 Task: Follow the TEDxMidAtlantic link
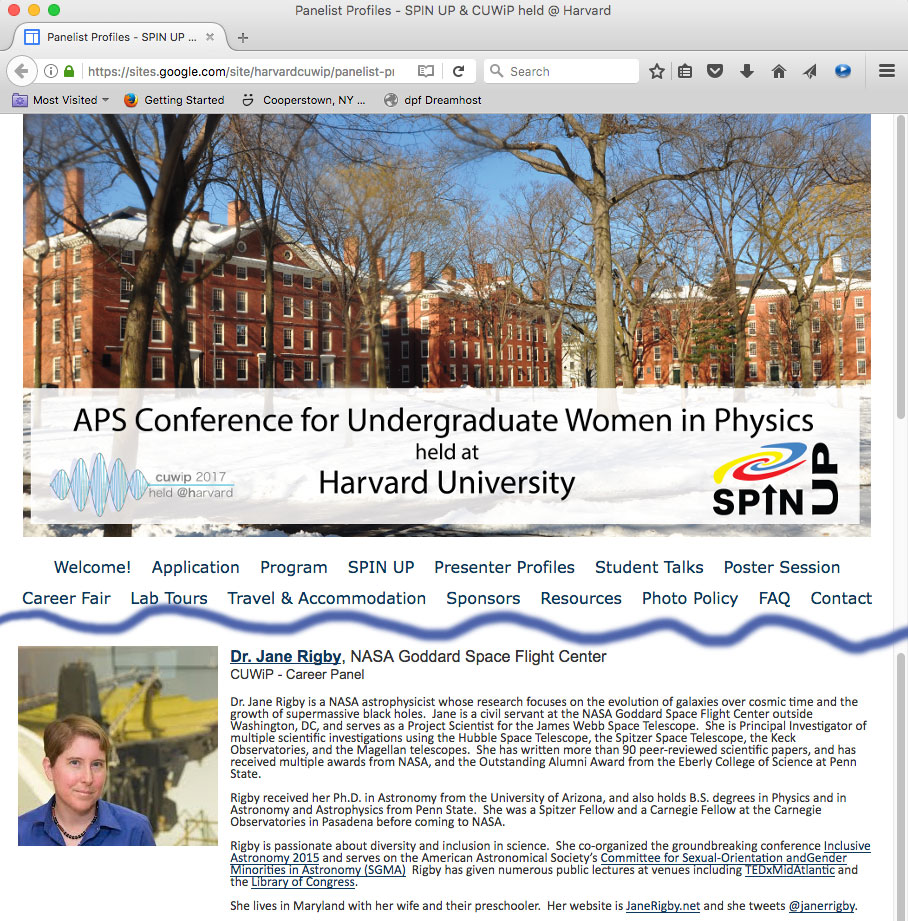pos(789,870)
